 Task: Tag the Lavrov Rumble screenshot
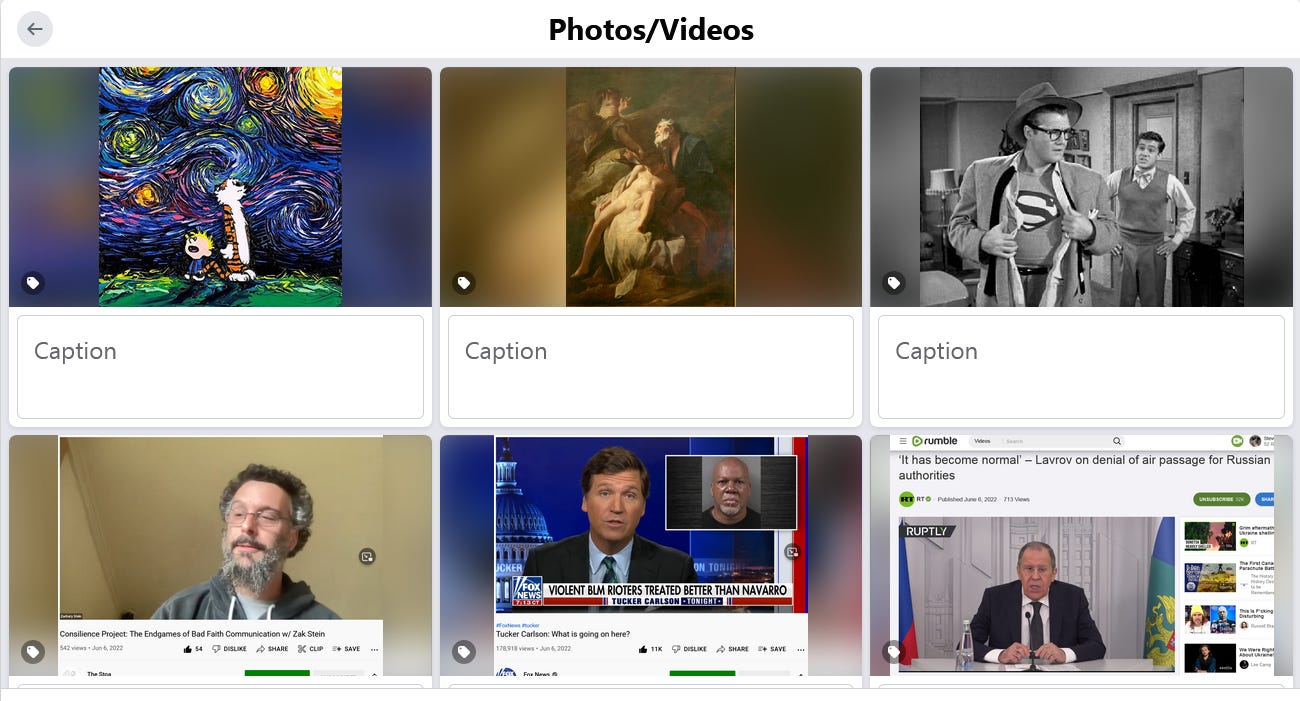click(x=894, y=652)
